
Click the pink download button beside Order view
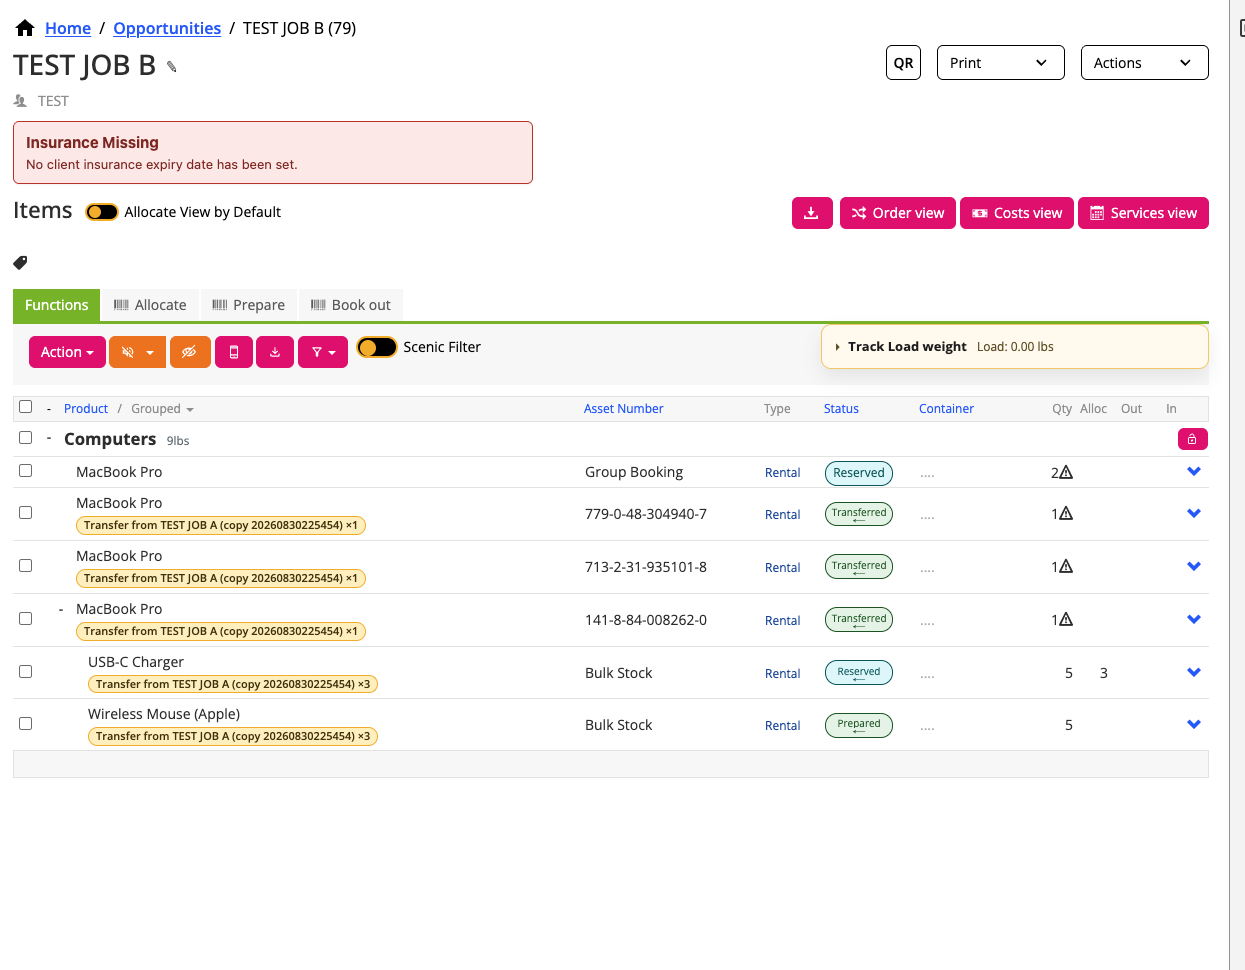(x=812, y=213)
